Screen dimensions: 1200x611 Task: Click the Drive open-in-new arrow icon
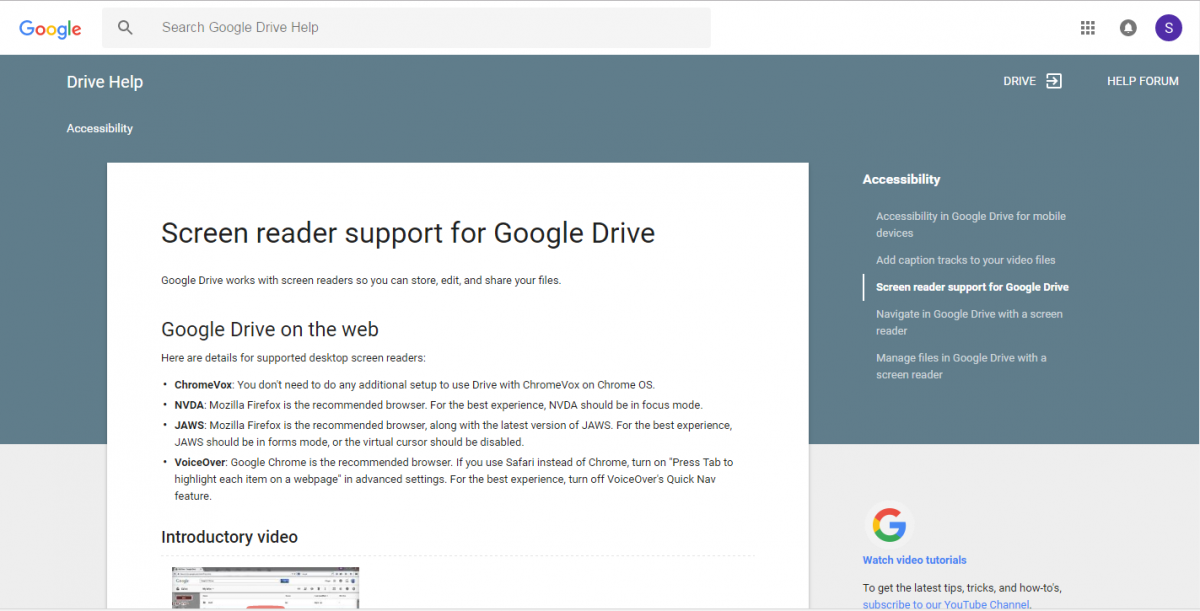click(1054, 81)
